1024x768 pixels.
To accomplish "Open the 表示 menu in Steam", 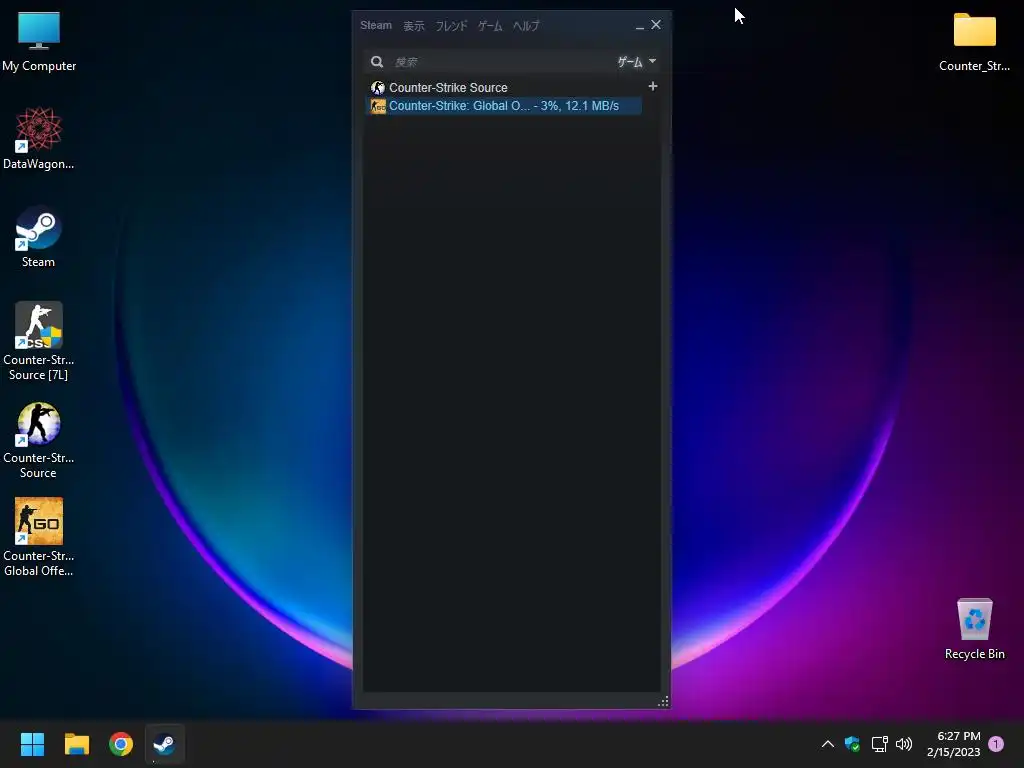I will pos(413,25).
